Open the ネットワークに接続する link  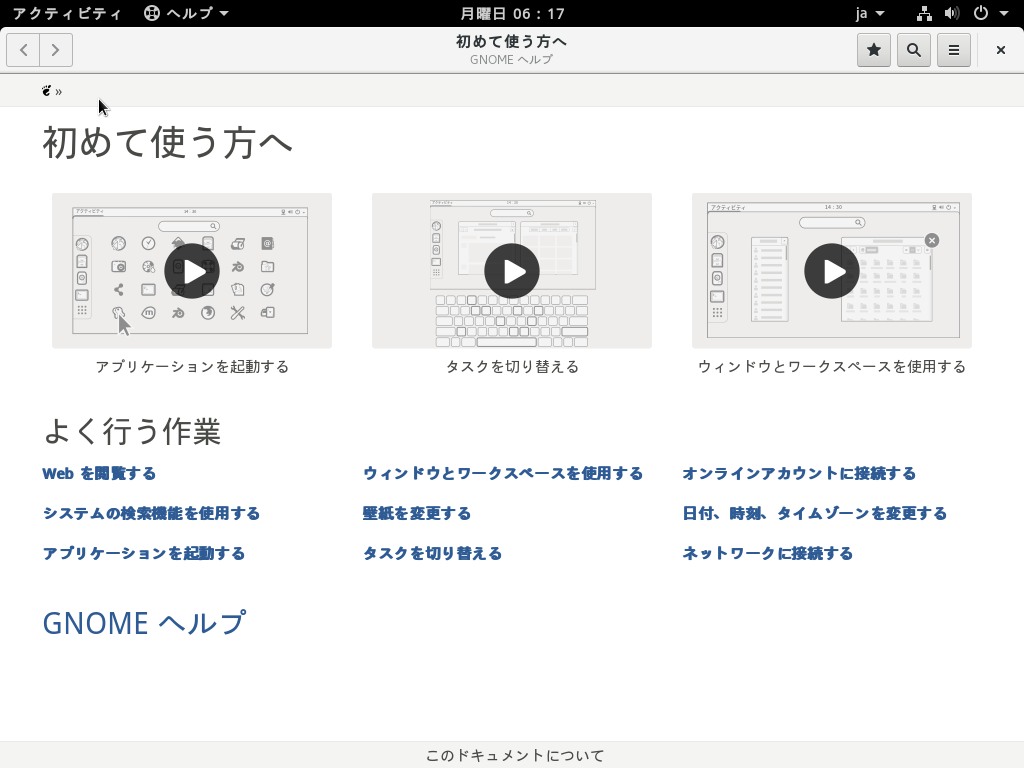768,553
